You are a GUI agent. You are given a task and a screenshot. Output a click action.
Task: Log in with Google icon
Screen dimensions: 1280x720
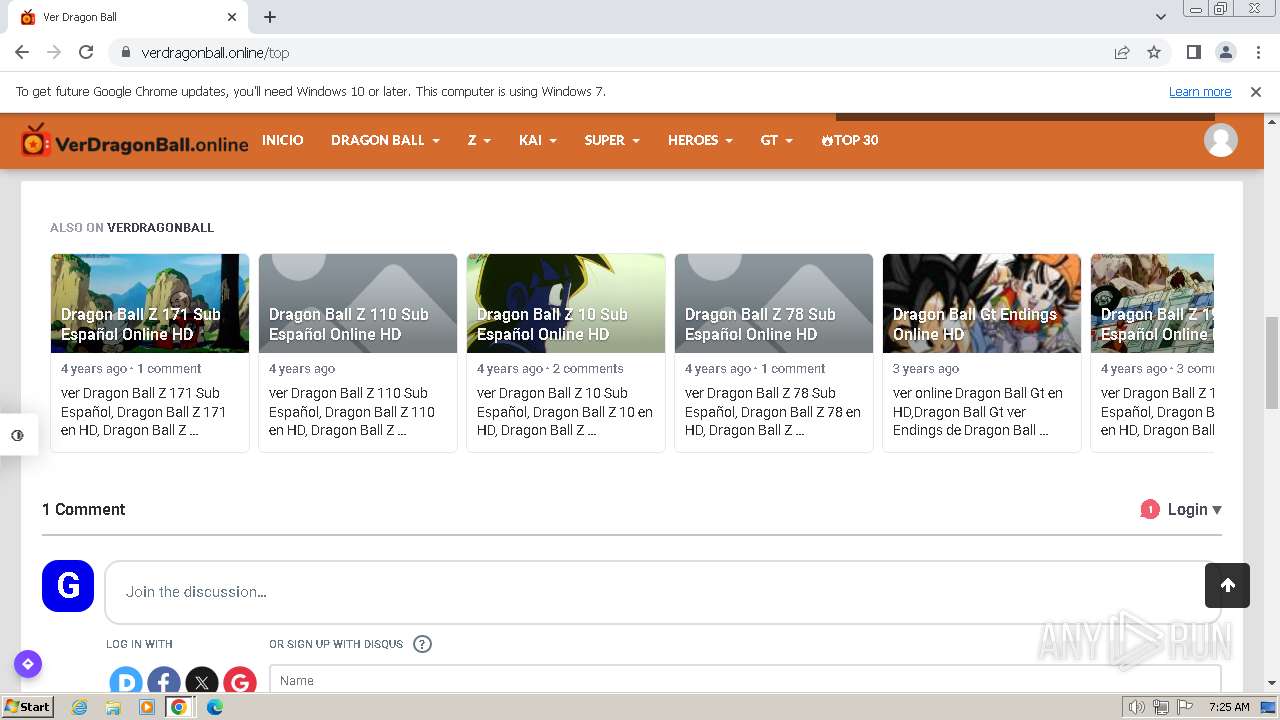tap(240, 683)
